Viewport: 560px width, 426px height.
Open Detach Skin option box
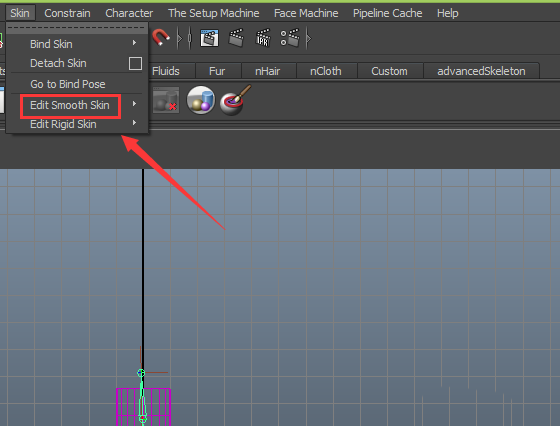pyautogui.click(x=135, y=64)
